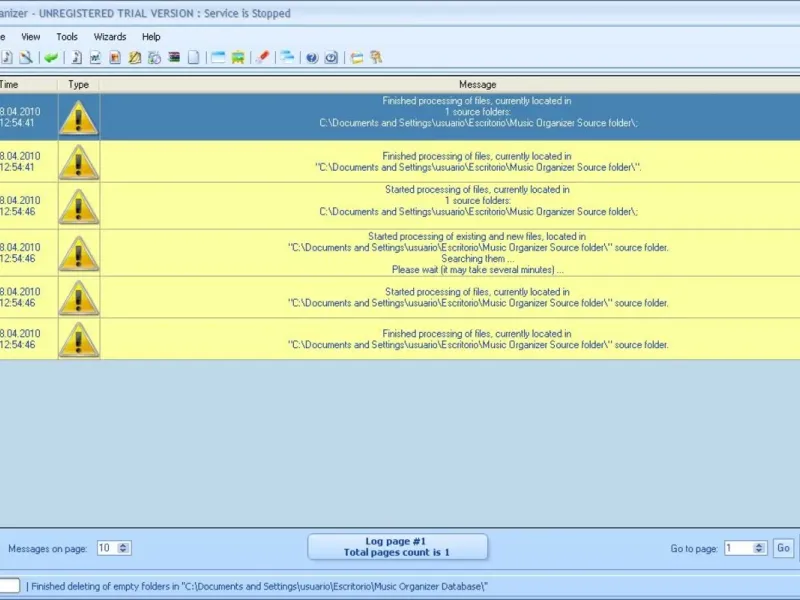Screen dimensions: 800x600
Task: Select last 'Finished processing of files' message row
Action: (400, 339)
